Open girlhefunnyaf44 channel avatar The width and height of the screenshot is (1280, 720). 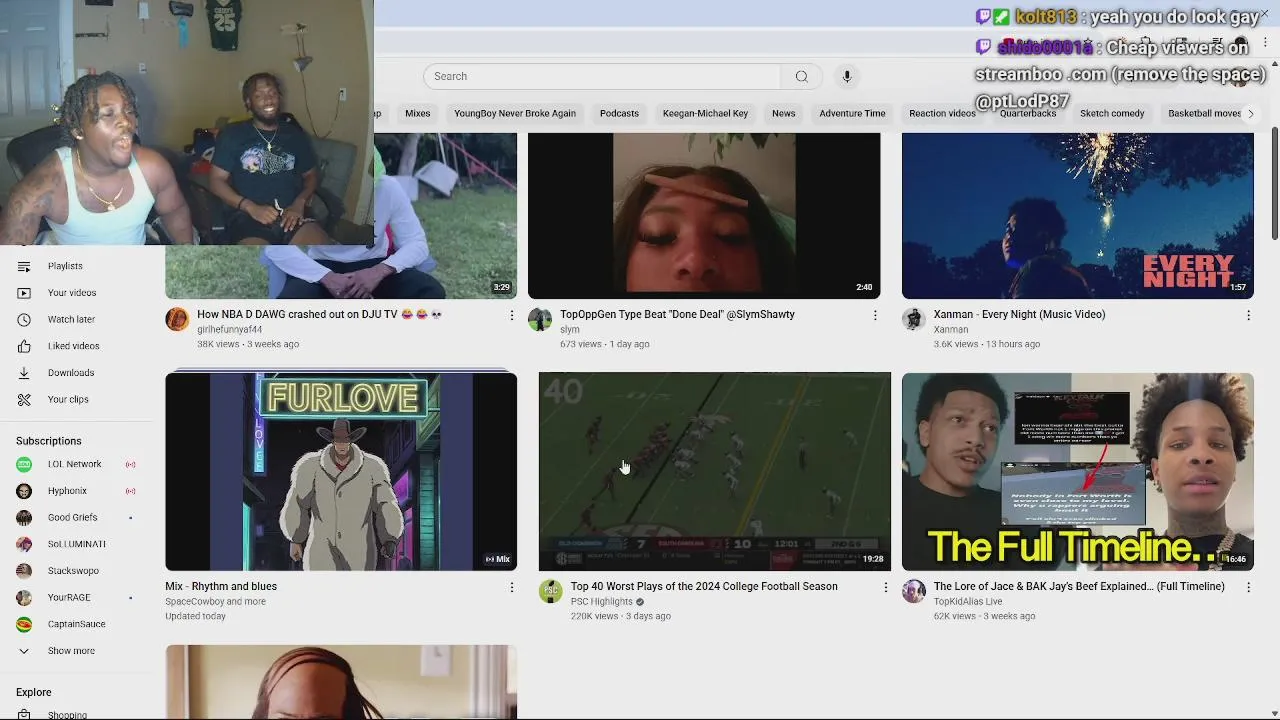[177, 319]
